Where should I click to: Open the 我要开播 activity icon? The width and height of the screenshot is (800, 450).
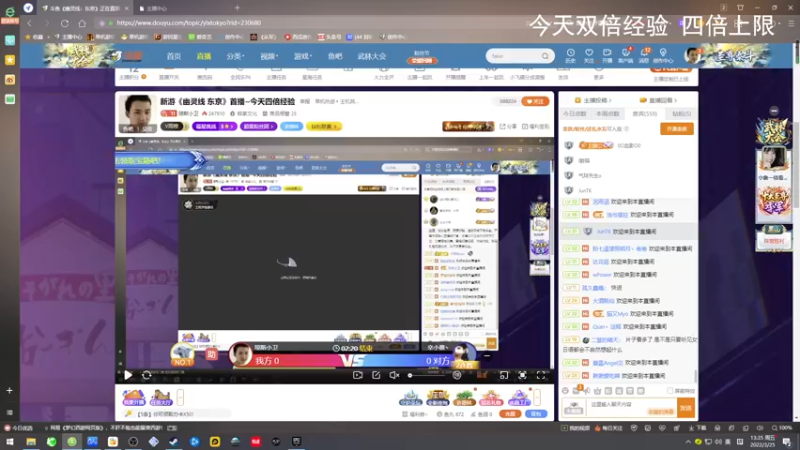tap(134, 397)
